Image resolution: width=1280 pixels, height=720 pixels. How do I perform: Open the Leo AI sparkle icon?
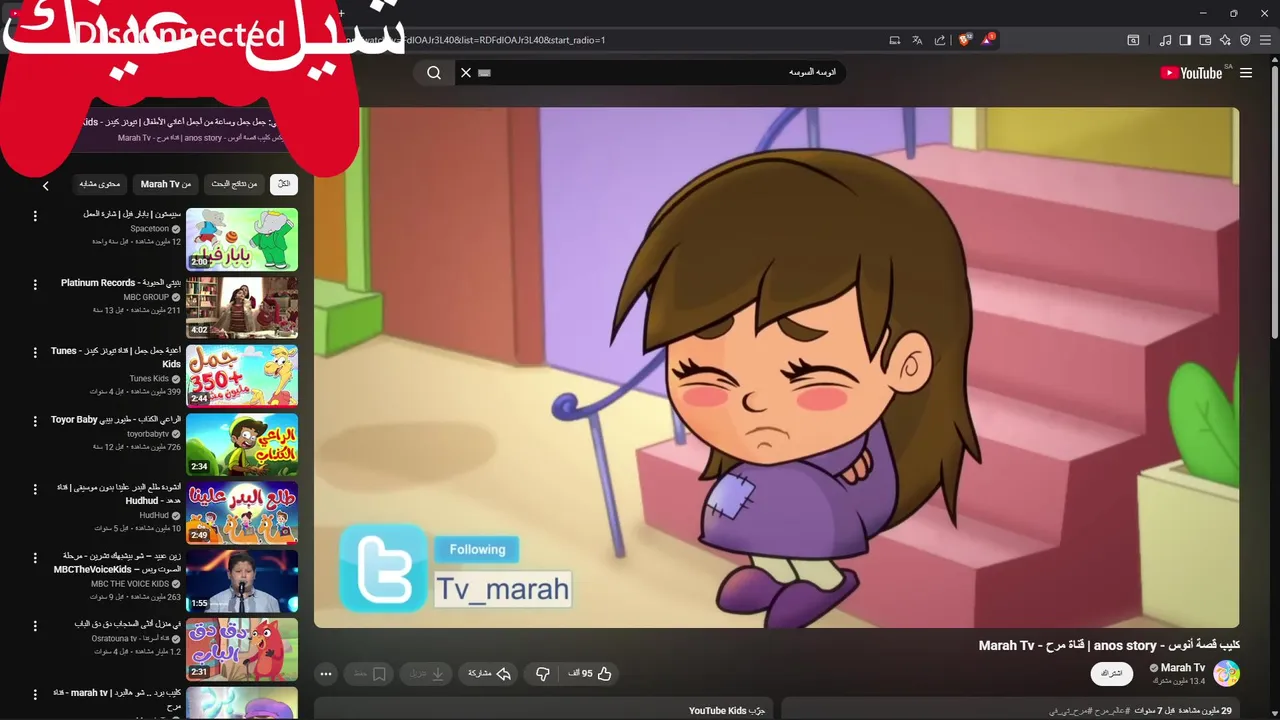point(1225,40)
